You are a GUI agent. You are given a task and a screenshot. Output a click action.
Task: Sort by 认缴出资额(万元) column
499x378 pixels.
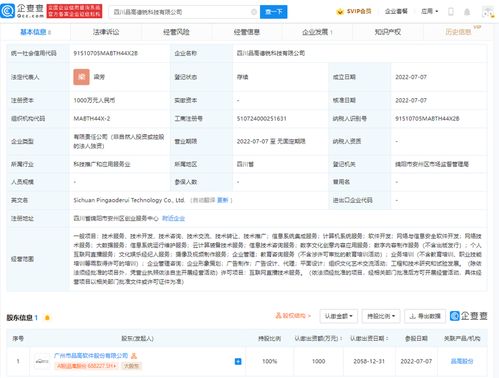pyautogui.click(x=318, y=339)
